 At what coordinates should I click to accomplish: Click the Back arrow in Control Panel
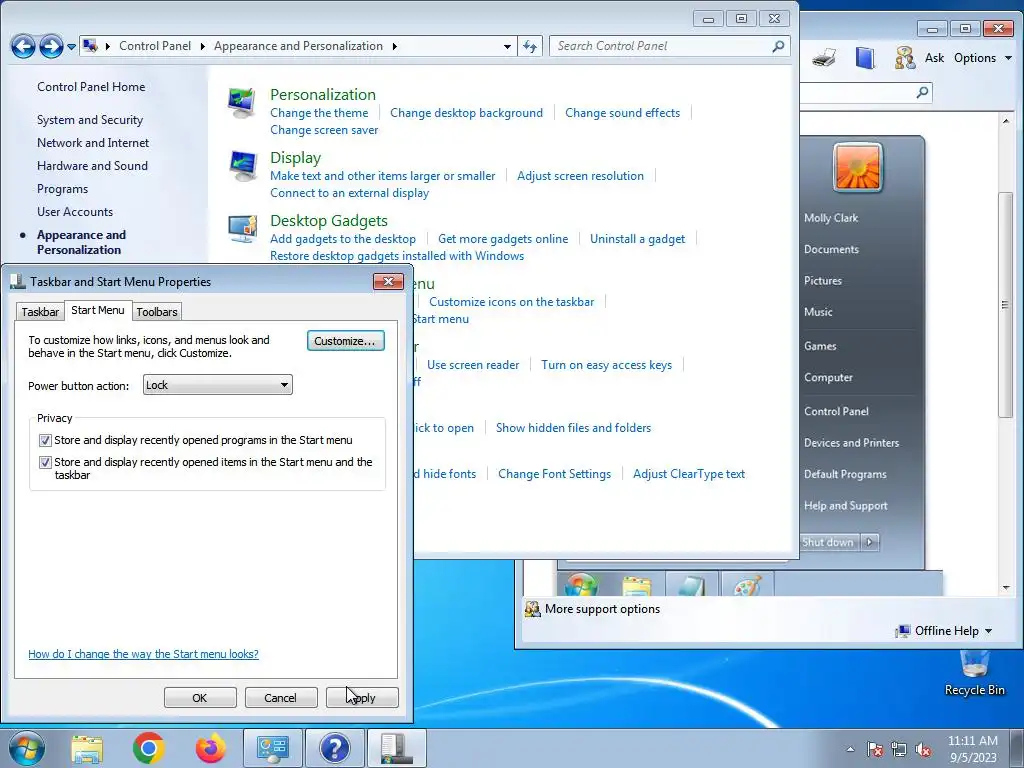click(23, 46)
